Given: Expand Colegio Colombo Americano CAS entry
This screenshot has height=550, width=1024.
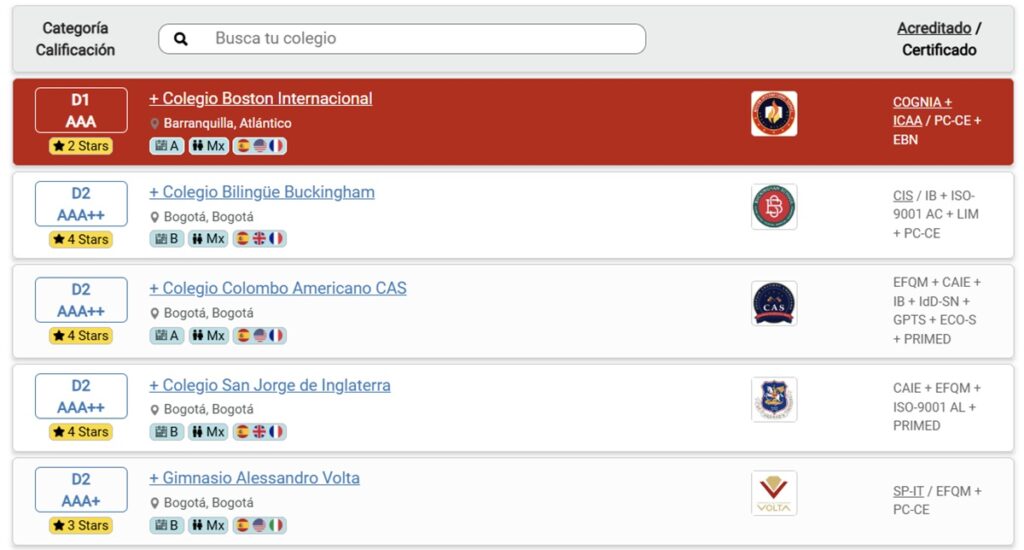Looking at the screenshot, I should 278,288.
